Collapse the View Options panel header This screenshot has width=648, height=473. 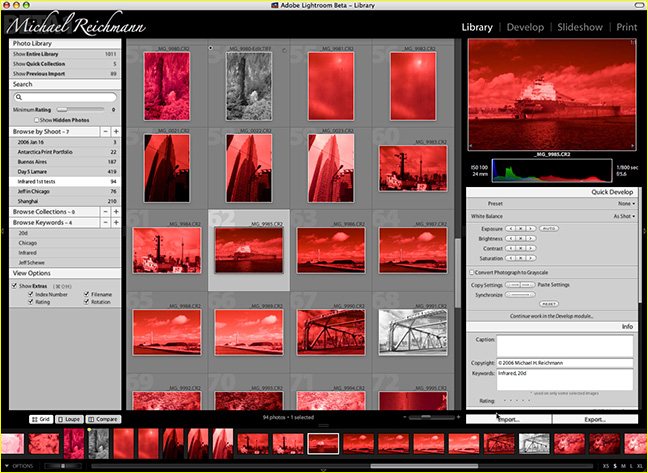point(65,273)
